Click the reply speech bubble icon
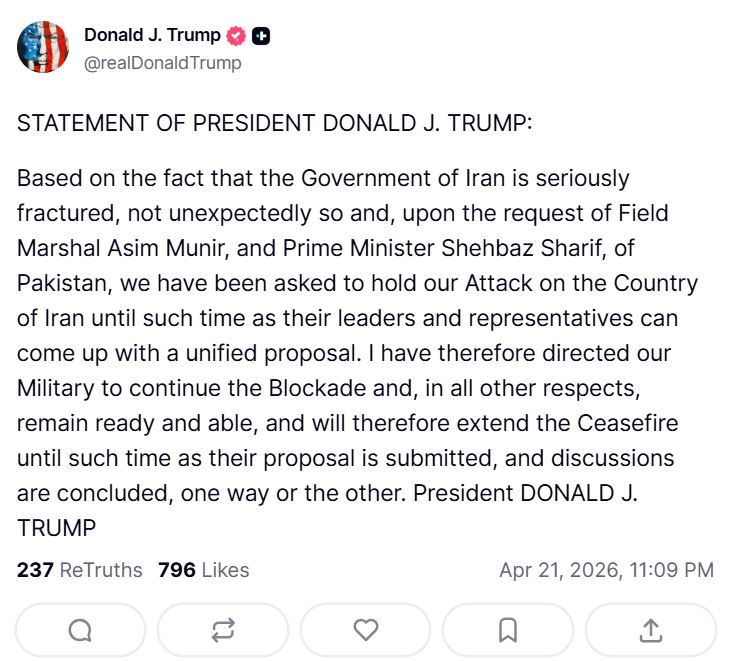 click(80, 630)
